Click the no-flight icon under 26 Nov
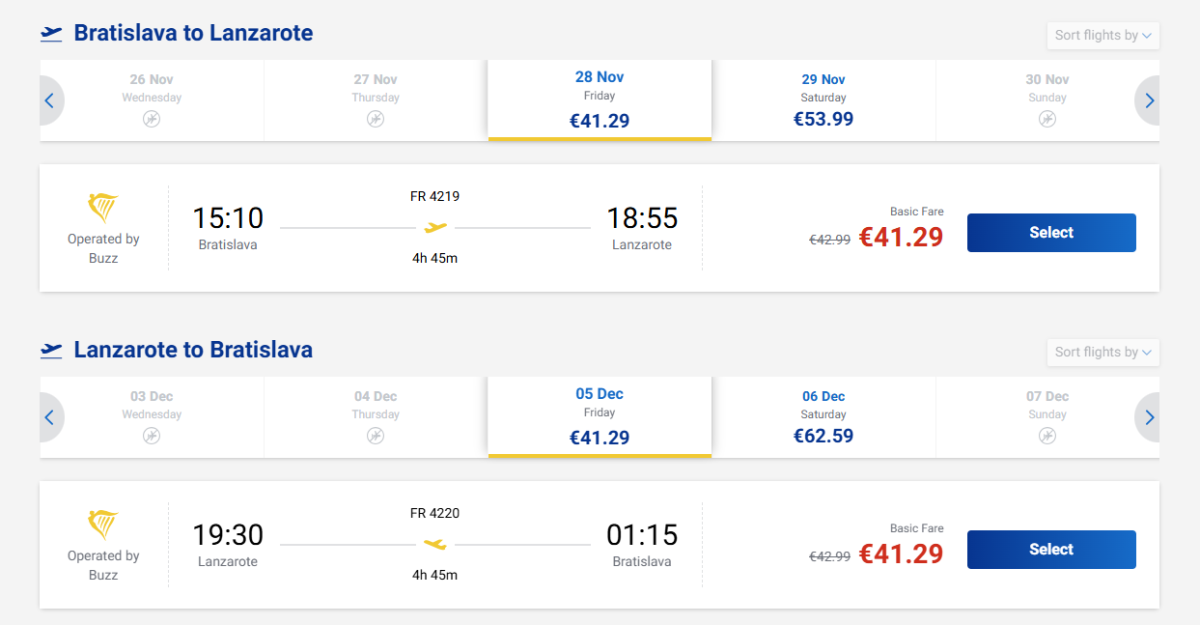 pos(151,119)
